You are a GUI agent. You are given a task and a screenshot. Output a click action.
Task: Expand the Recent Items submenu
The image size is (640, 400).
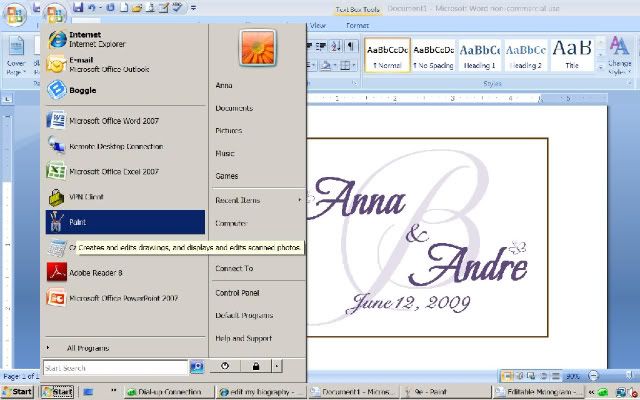(x=258, y=200)
